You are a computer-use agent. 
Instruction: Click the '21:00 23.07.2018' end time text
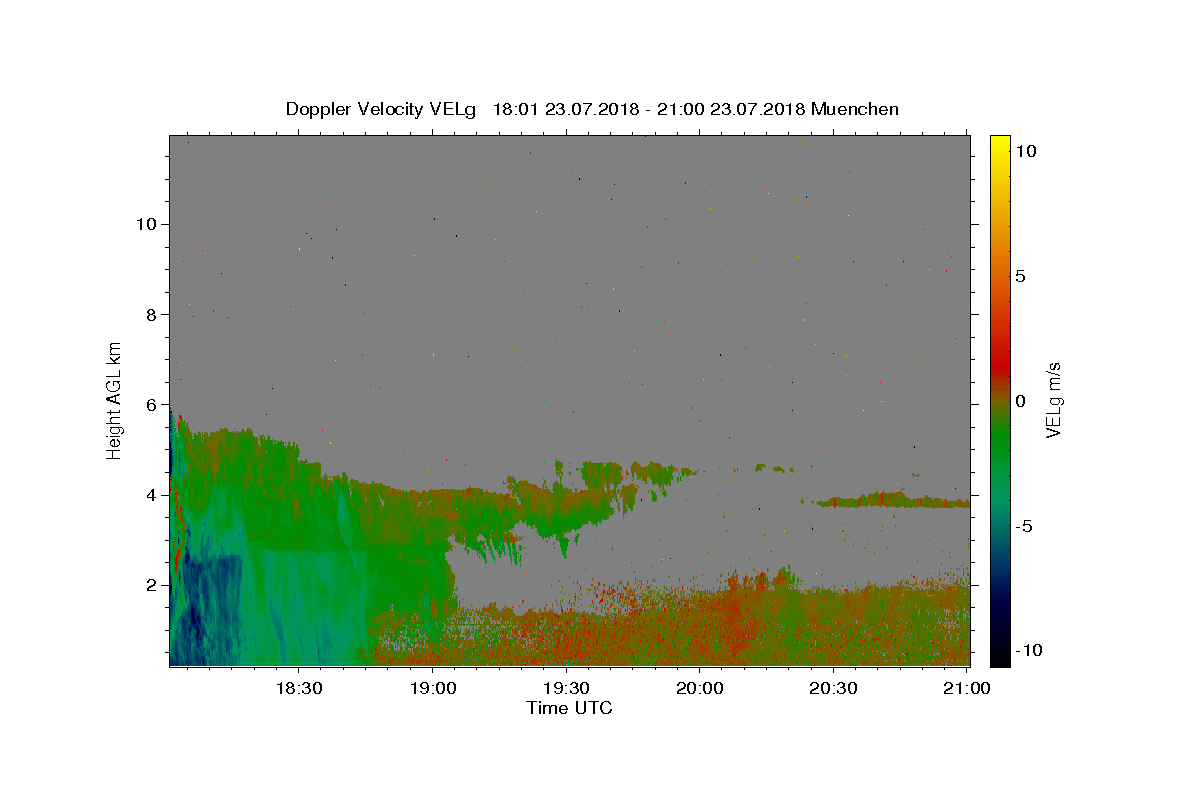click(x=732, y=109)
